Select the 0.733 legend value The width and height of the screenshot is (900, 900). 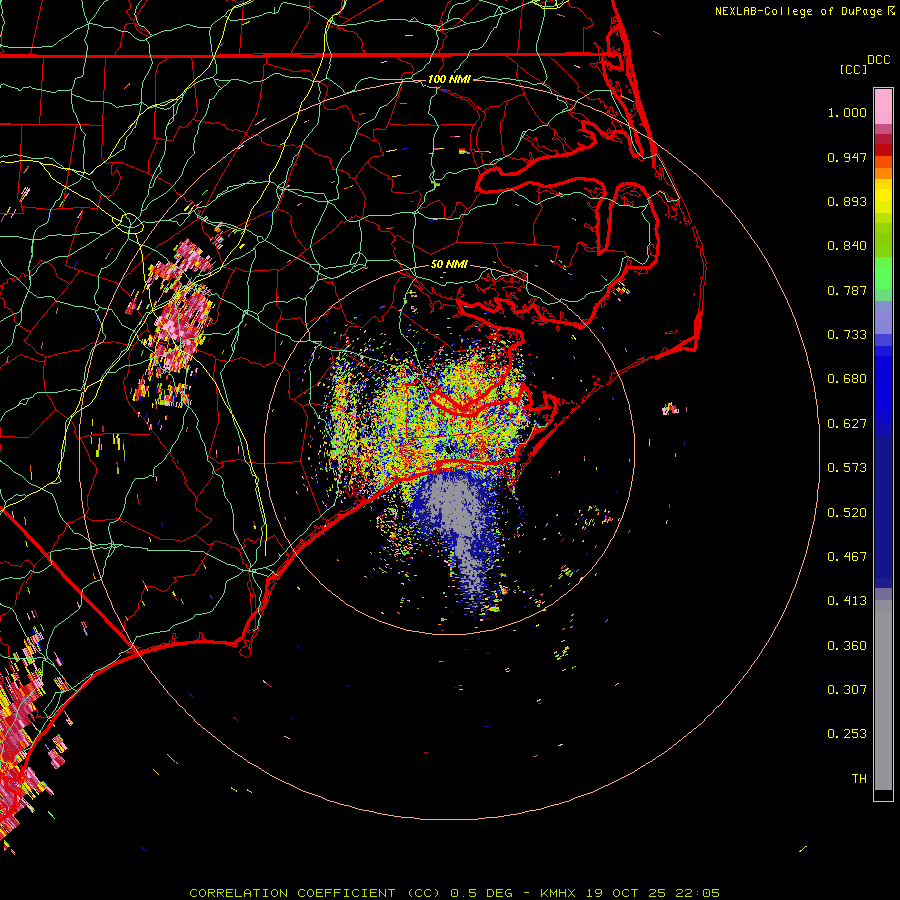847,335
